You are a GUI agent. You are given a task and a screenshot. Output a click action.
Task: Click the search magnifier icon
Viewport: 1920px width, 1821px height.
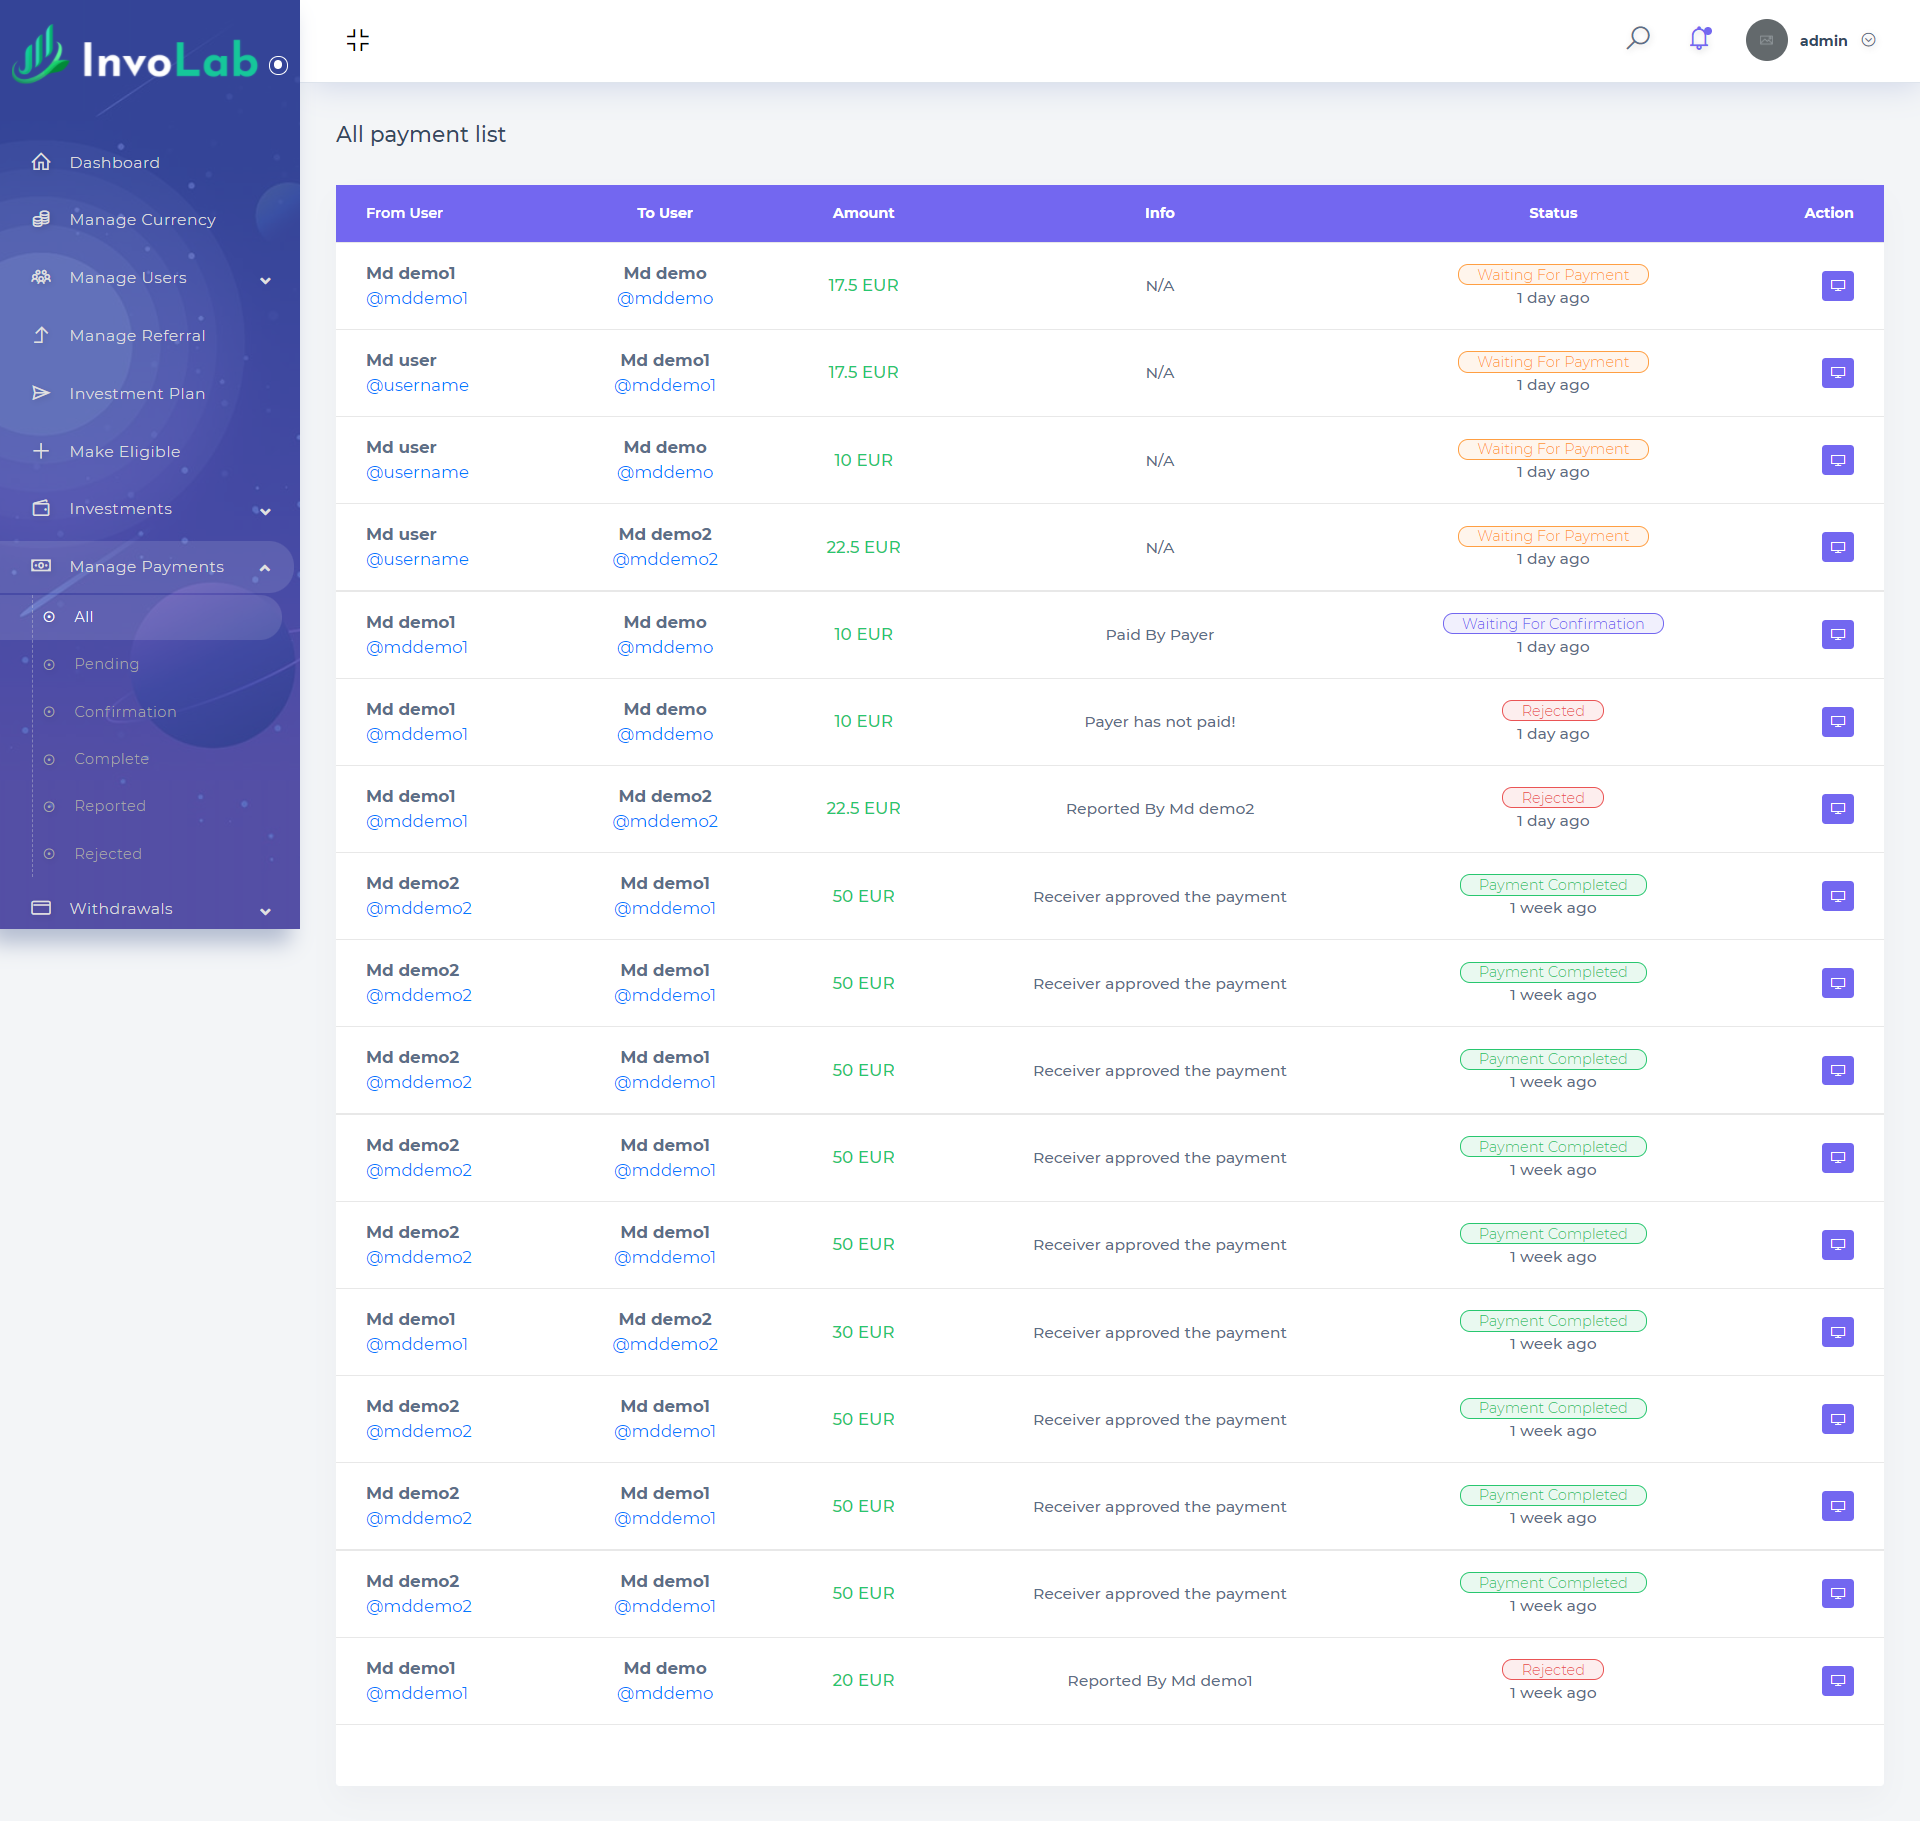1638,39
